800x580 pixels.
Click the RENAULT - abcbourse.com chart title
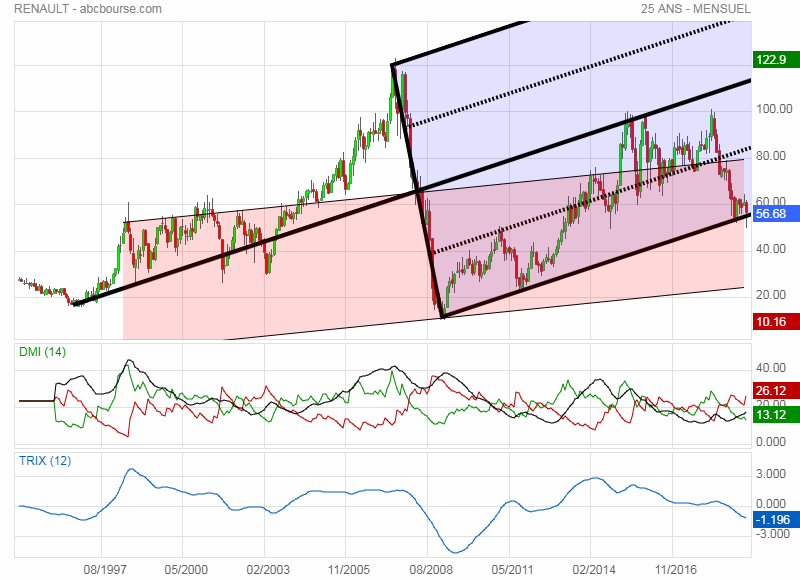click(x=88, y=9)
